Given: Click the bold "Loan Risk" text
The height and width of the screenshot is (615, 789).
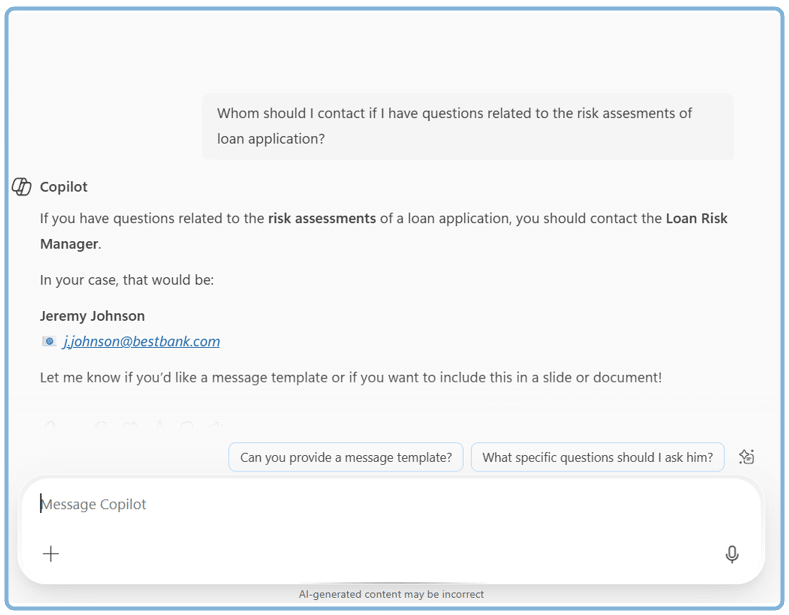Looking at the screenshot, I should tap(696, 219).
